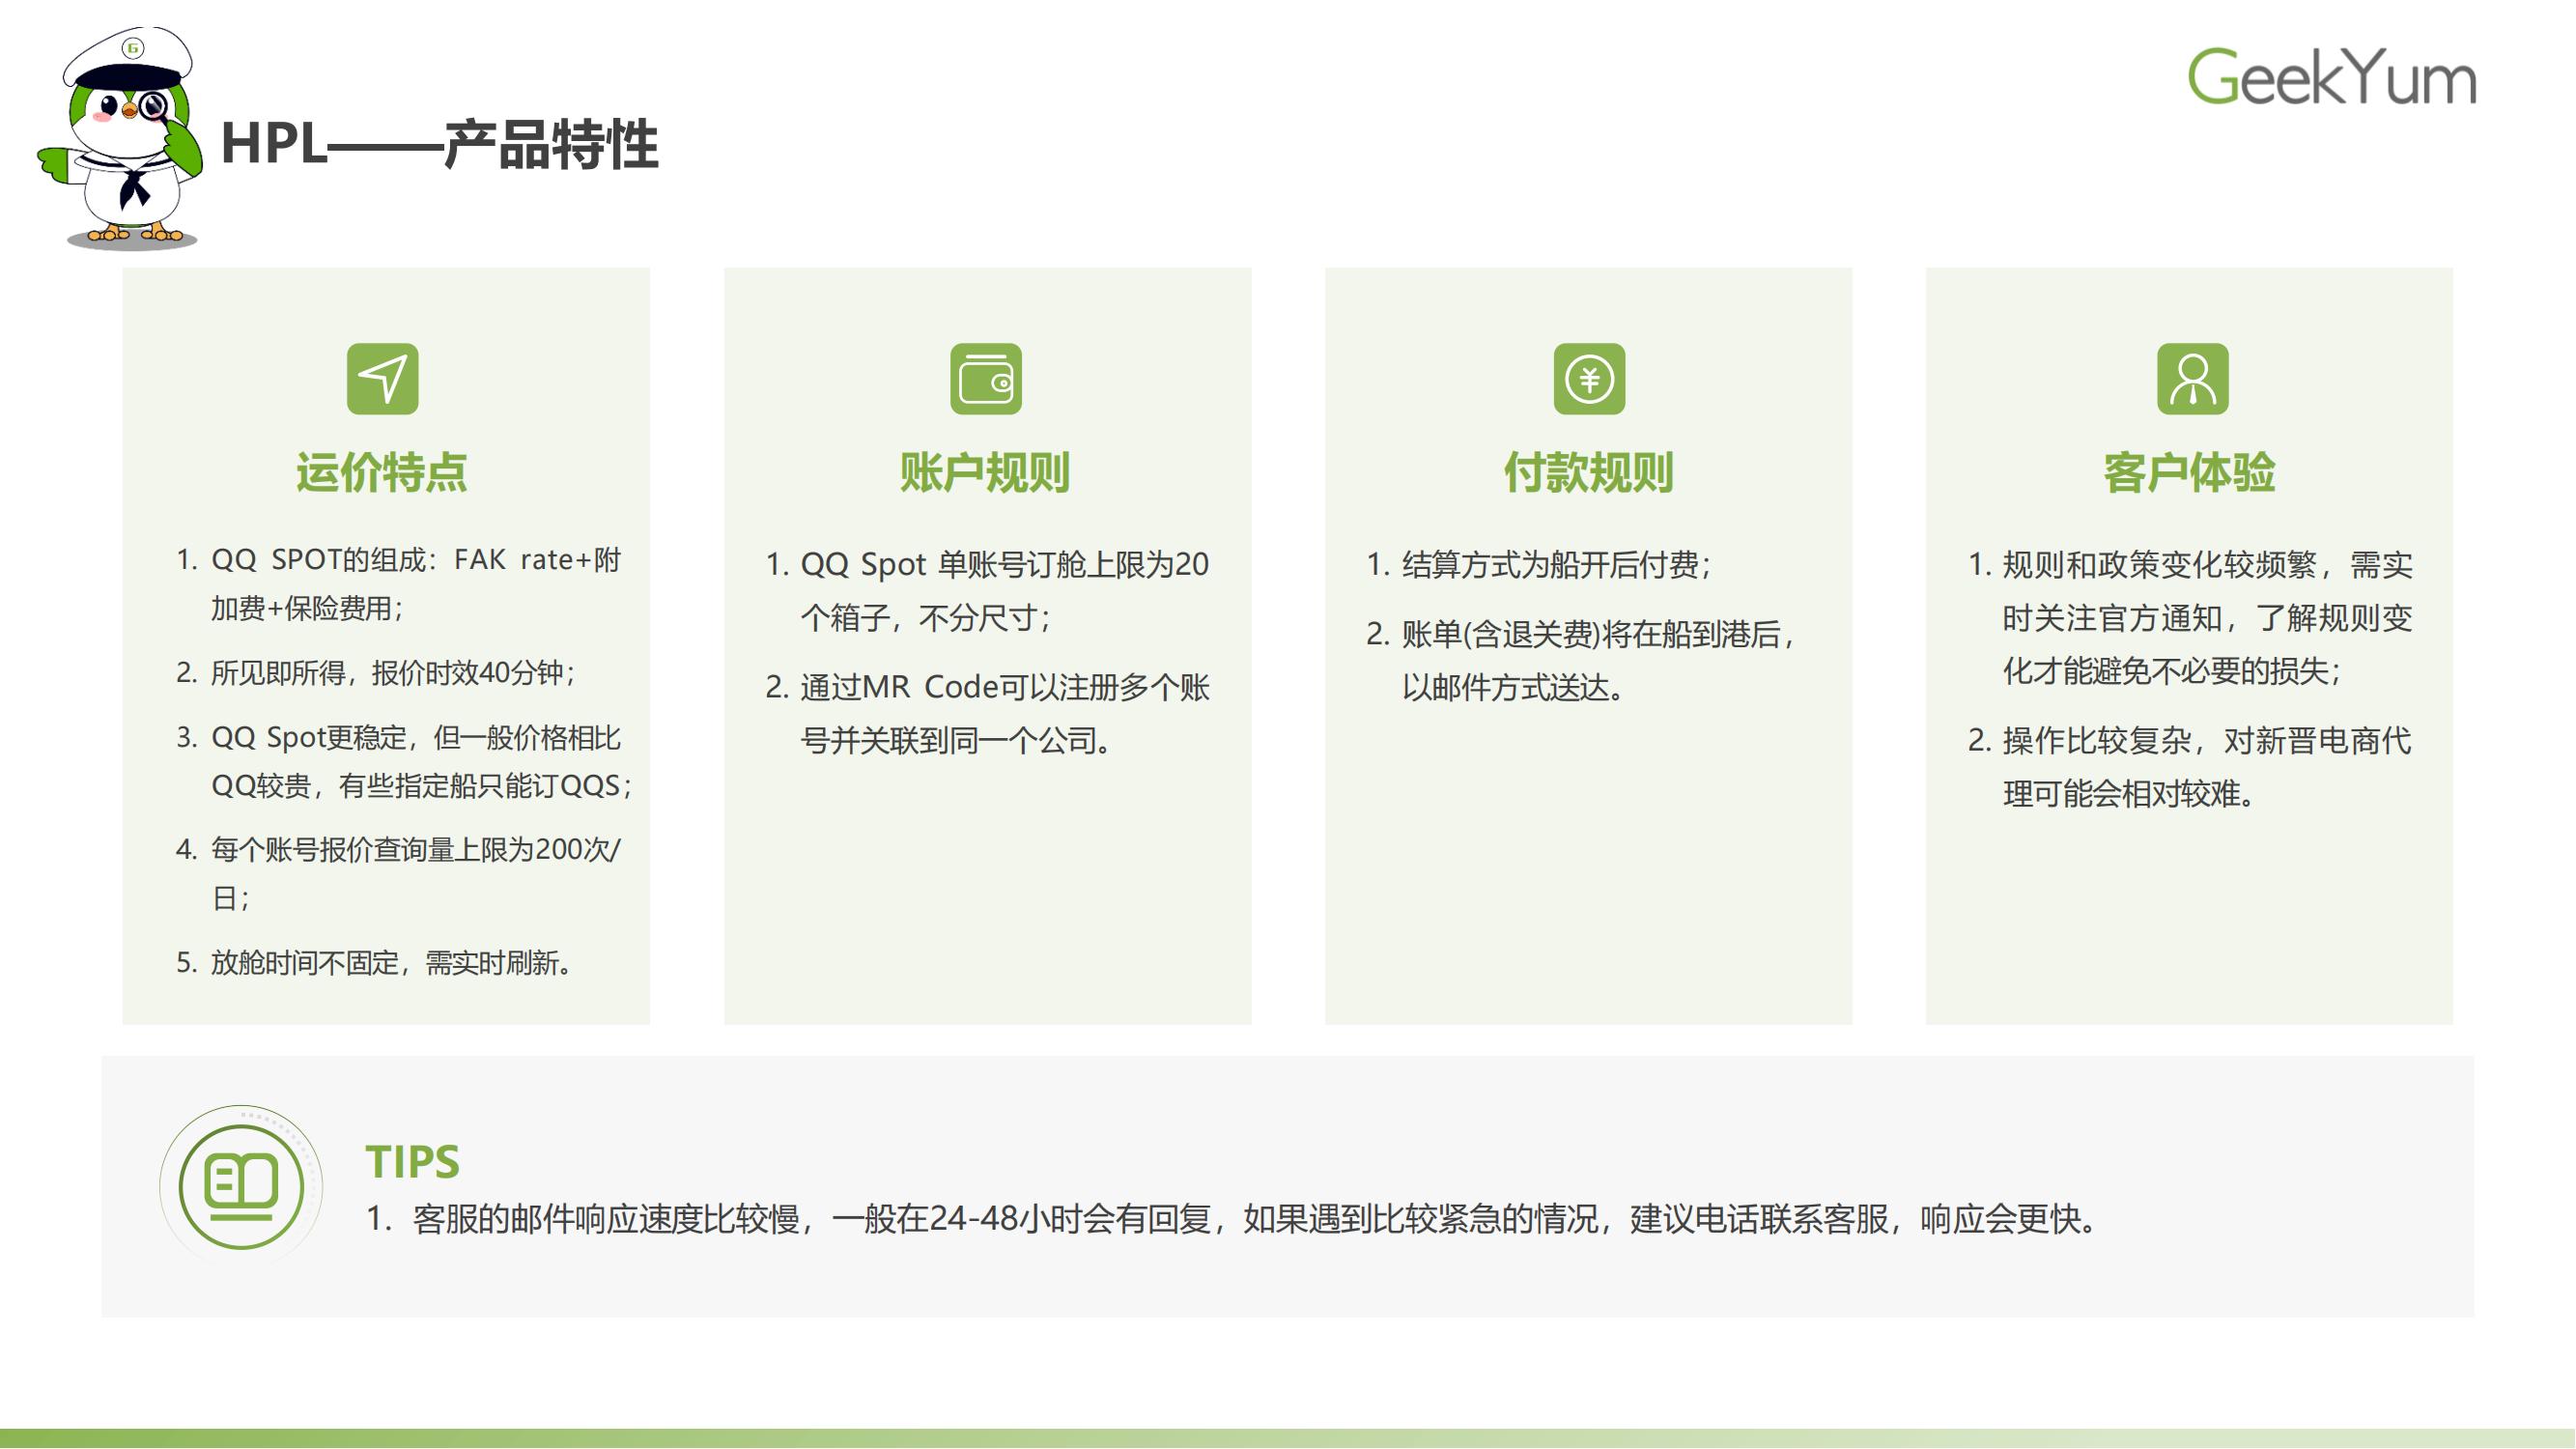2576x1449 pixels.
Task: Click the text 结算方式为船开后付费
Action: click(1556, 565)
